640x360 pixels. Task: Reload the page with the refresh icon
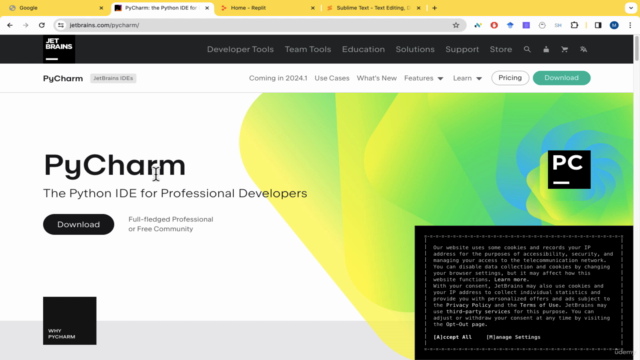coord(42,25)
